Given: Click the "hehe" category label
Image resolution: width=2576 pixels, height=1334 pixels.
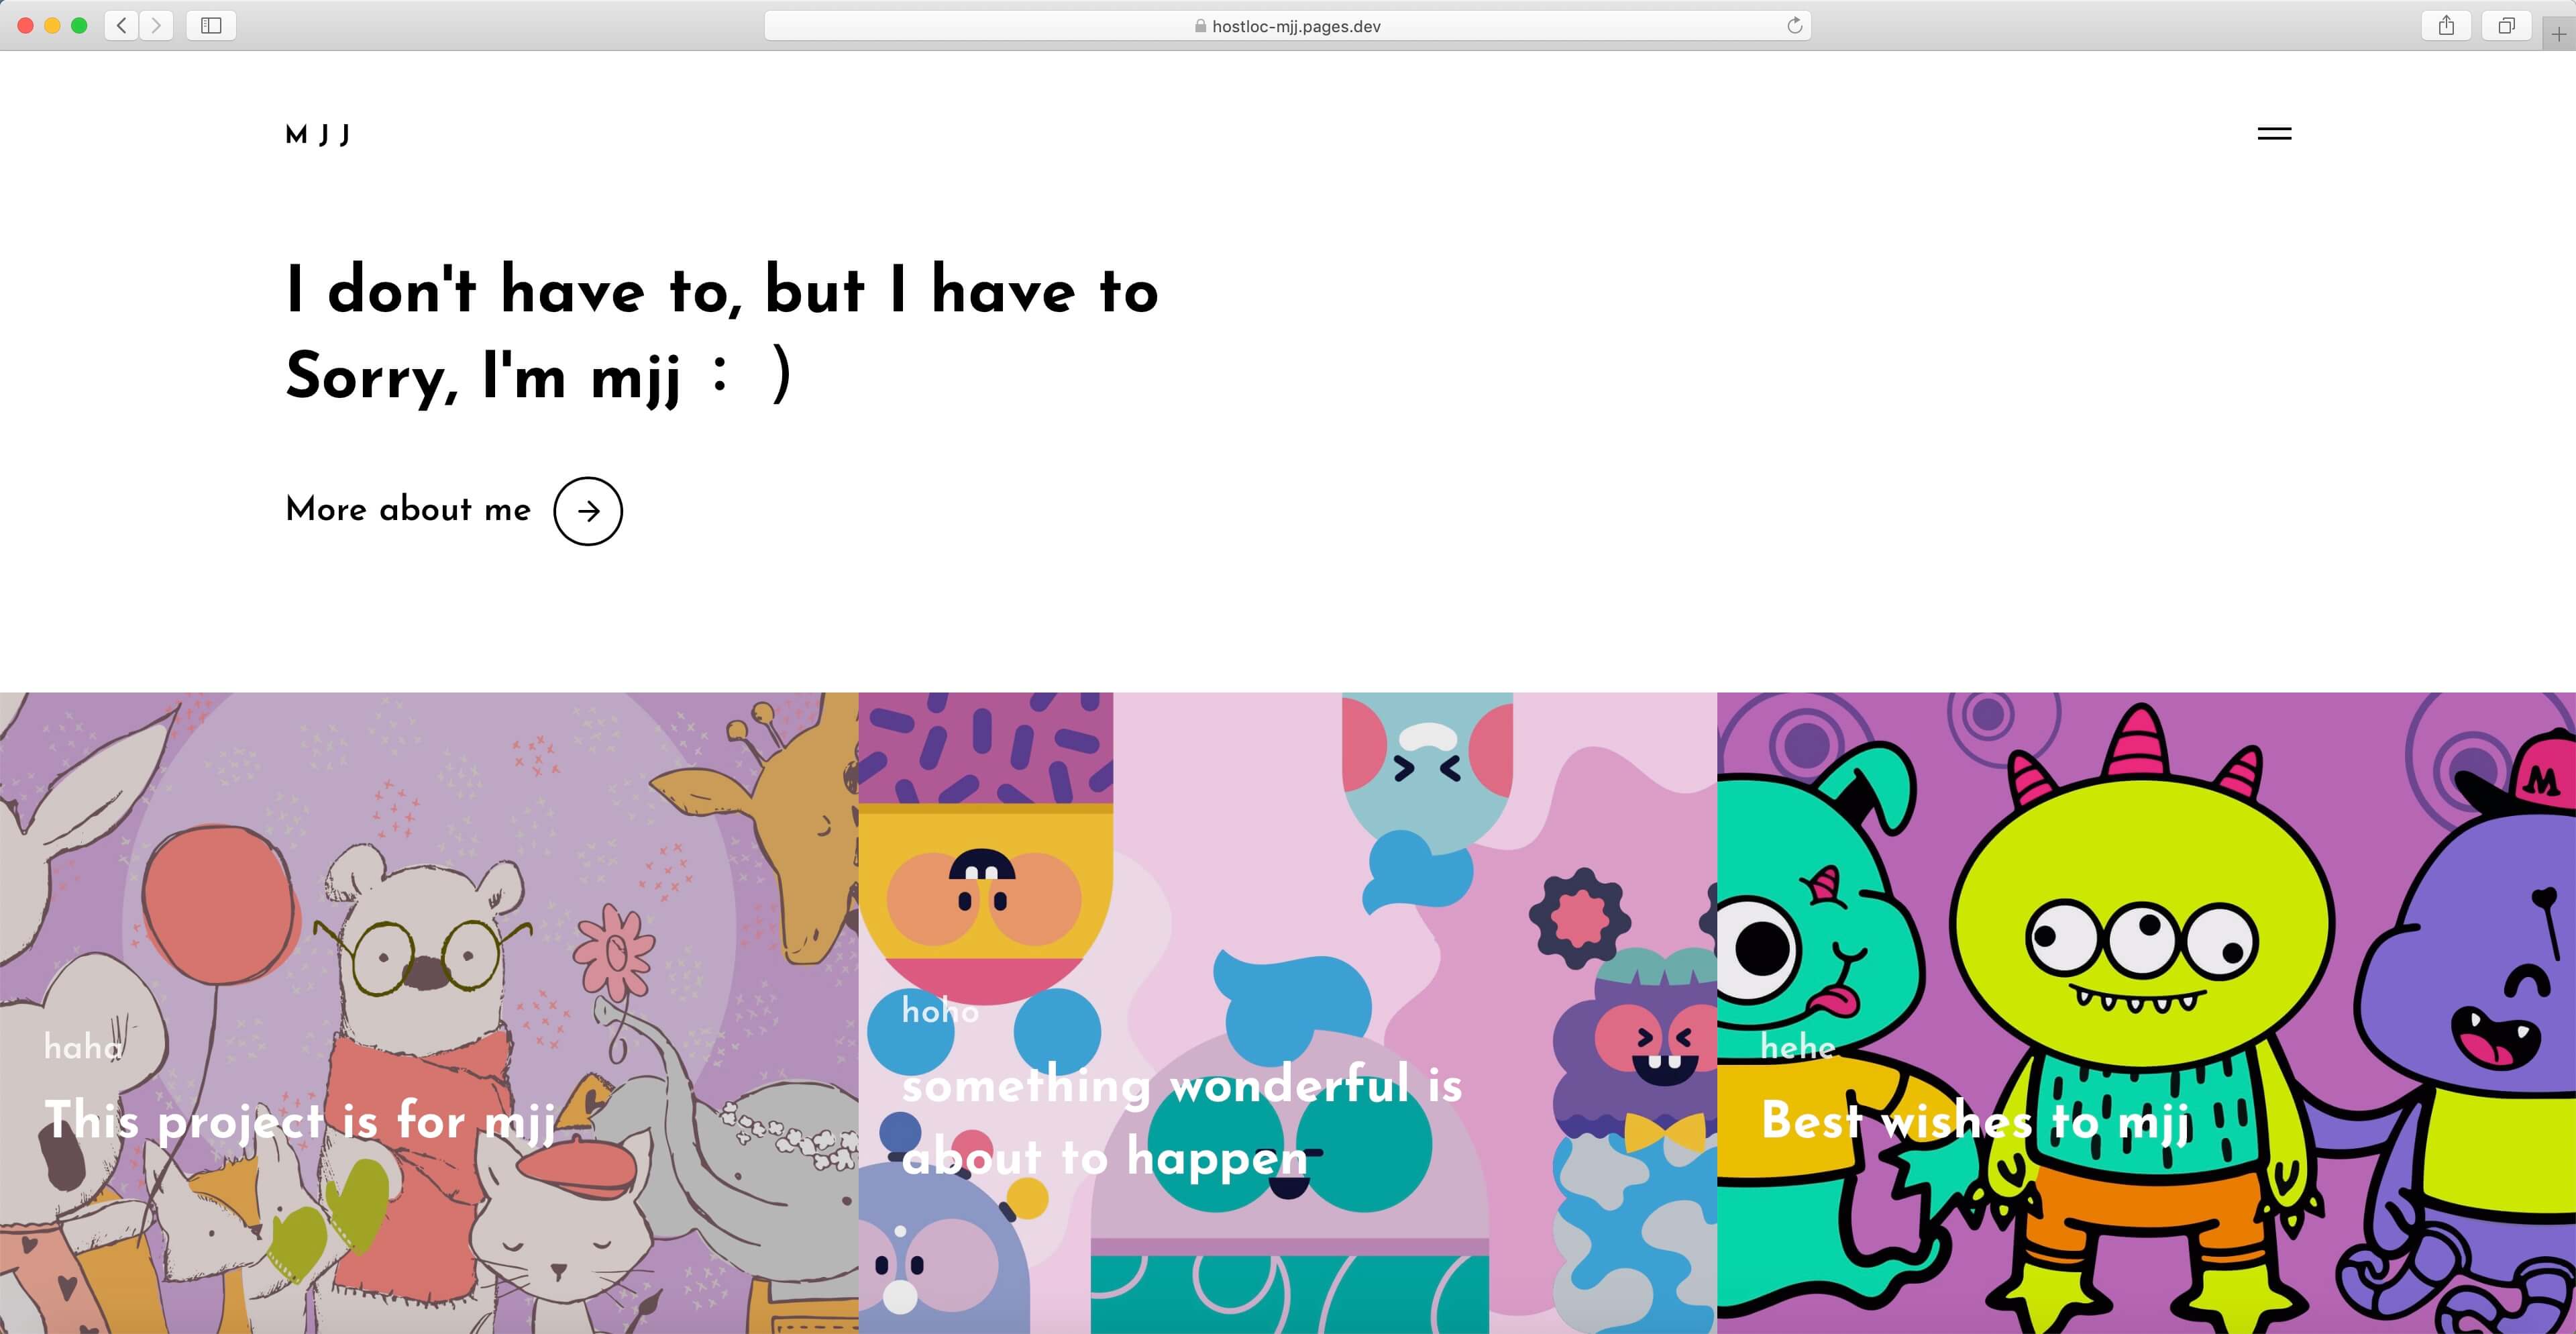Looking at the screenshot, I should (x=1798, y=1047).
